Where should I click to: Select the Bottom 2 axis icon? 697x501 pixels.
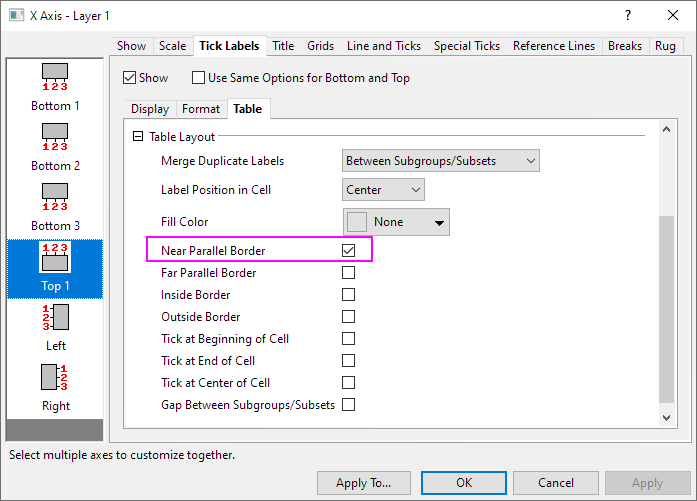point(55,137)
